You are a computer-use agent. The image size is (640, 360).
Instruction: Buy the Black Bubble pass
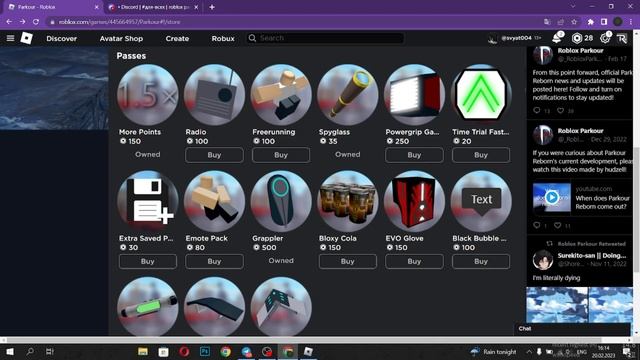click(x=481, y=261)
